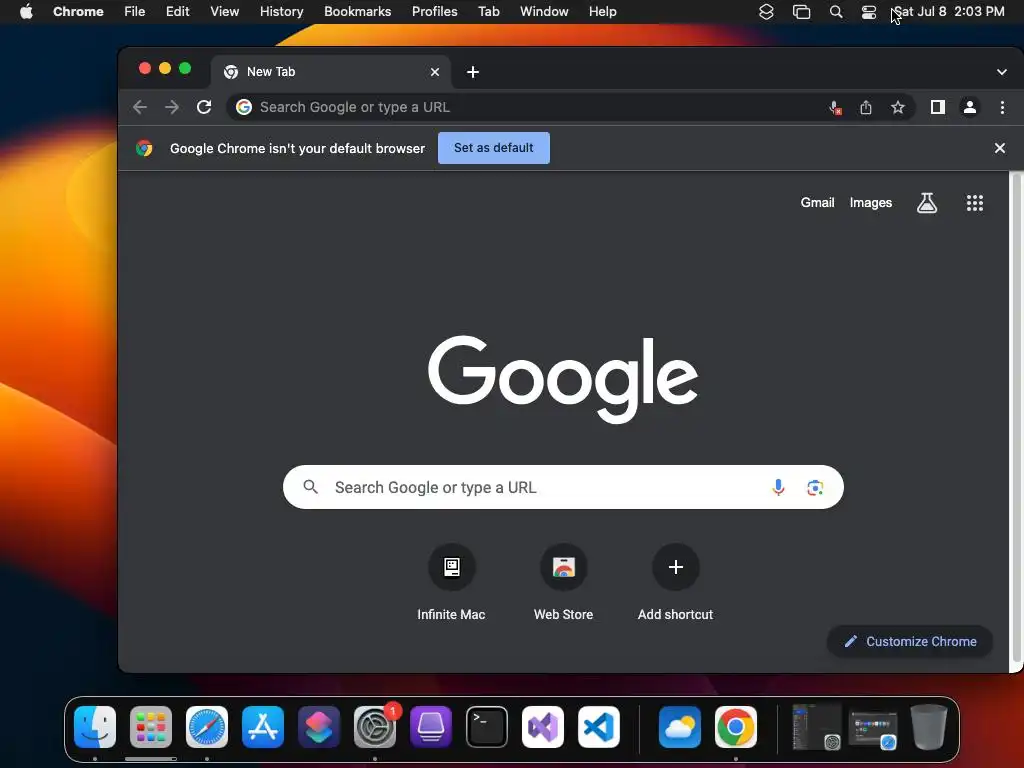Search by image with Google Lens
1024x768 pixels.
point(815,488)
